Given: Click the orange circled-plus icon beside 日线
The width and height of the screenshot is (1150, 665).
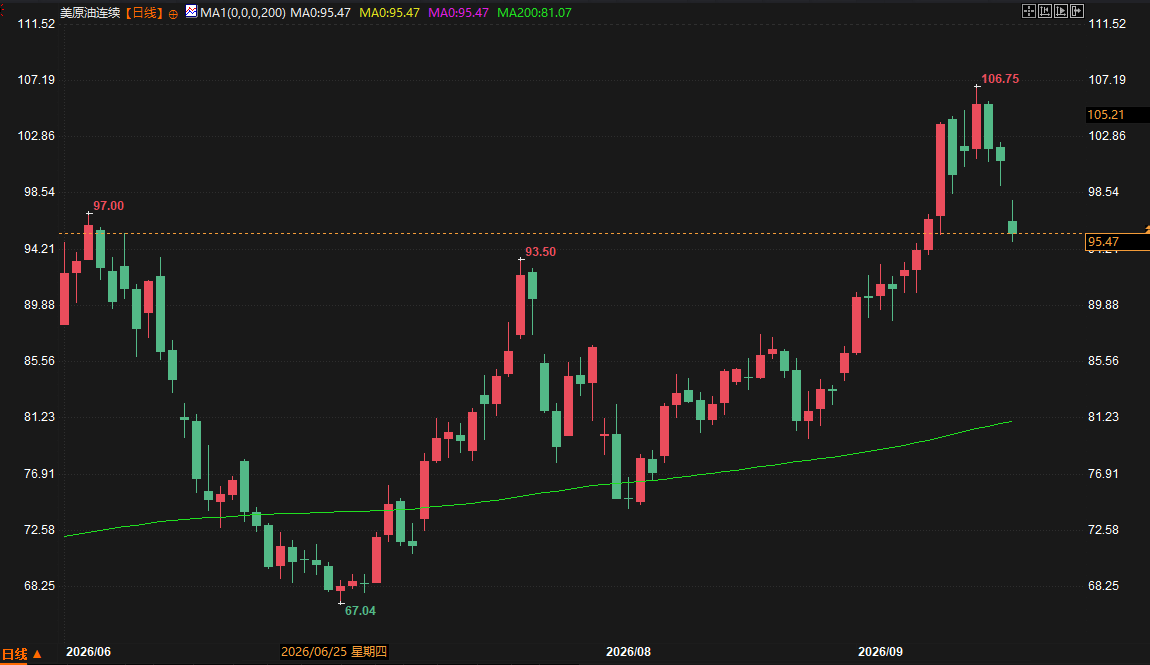Looking at the screenshot, I should point(173,14).
